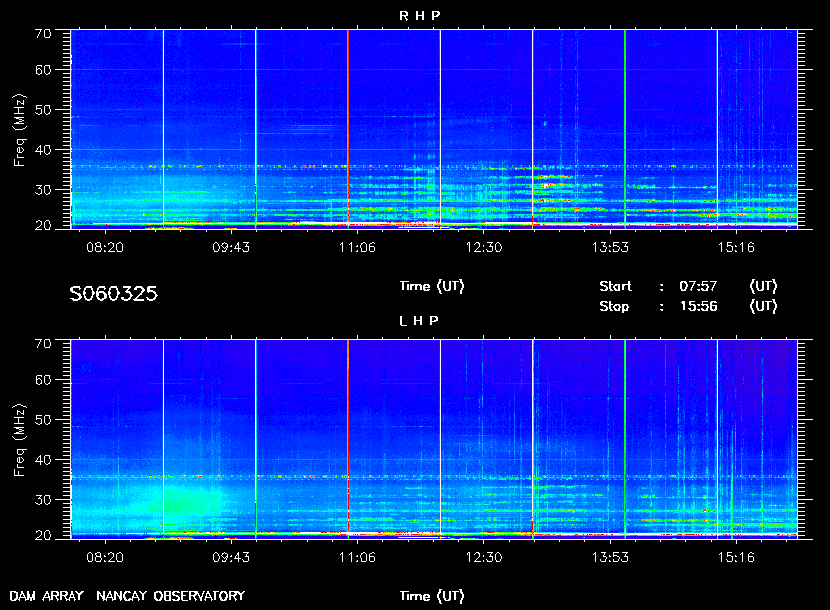Image resolution: width=830 pixels, height=610 pixels.
Task: Click the 20 MHz label on LHP axis
Action: [x=43, y=535]
